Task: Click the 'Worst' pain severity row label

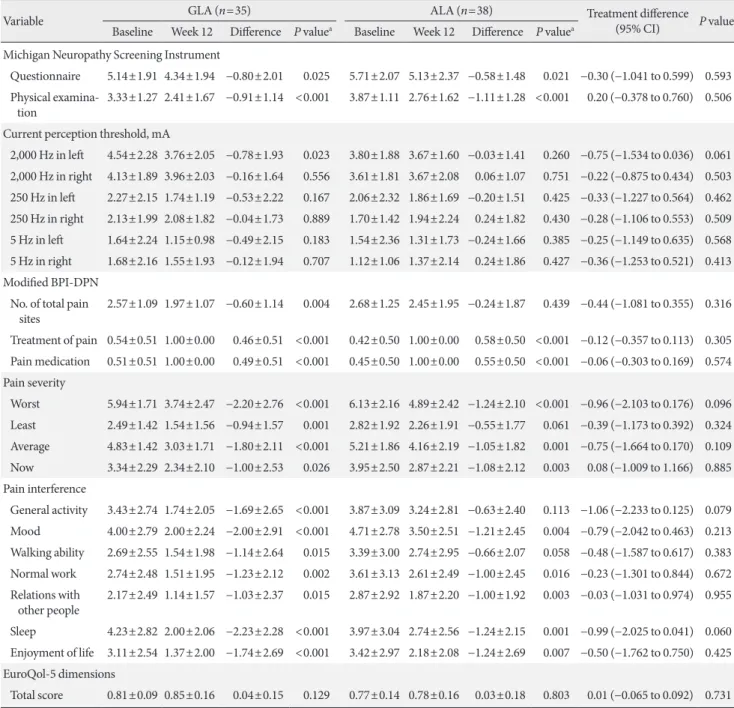Action: pyautogui.click(x=25, y=404)
